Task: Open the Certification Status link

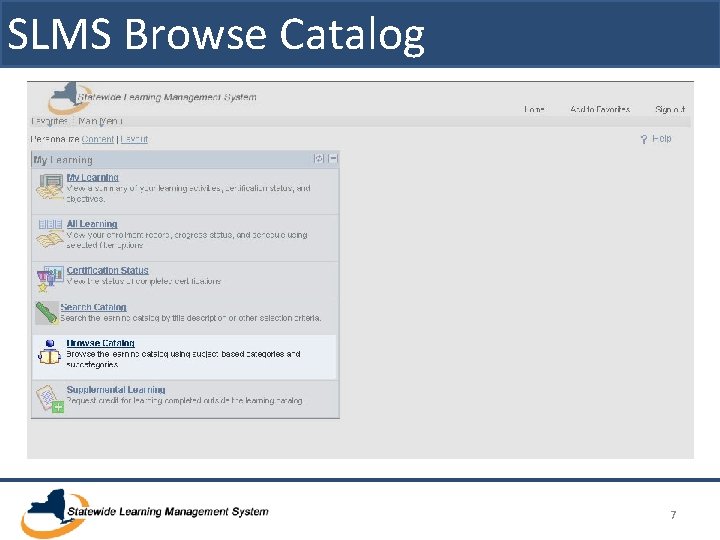Action: click(x=107, y=270)
